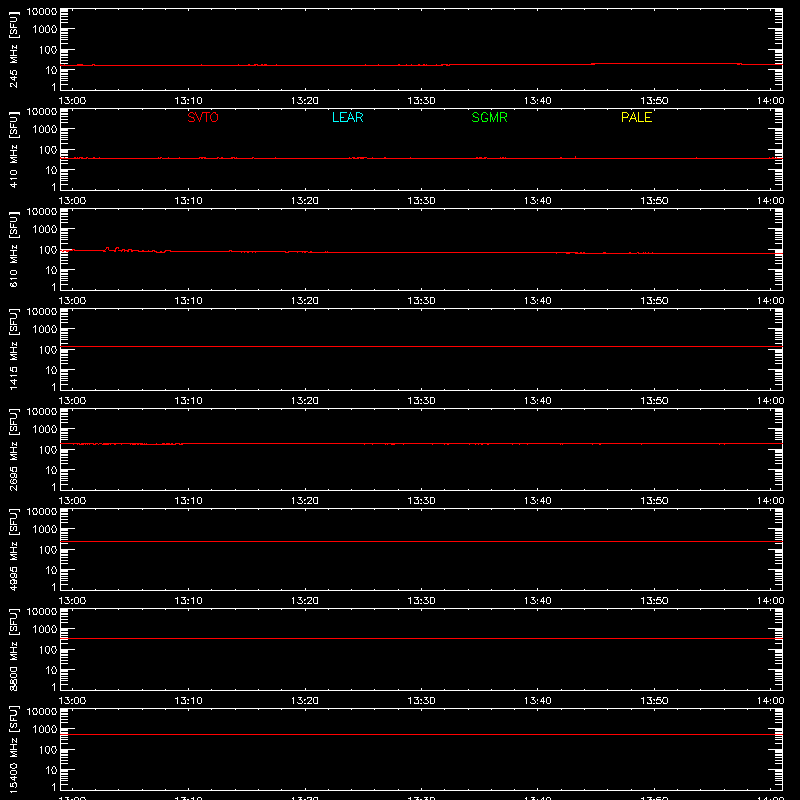Image resolution: width=800 pixels, height=800 pixels.
Task: Click the 10000 tick of the 8800 MHz plot
Action: pos(42,612)
